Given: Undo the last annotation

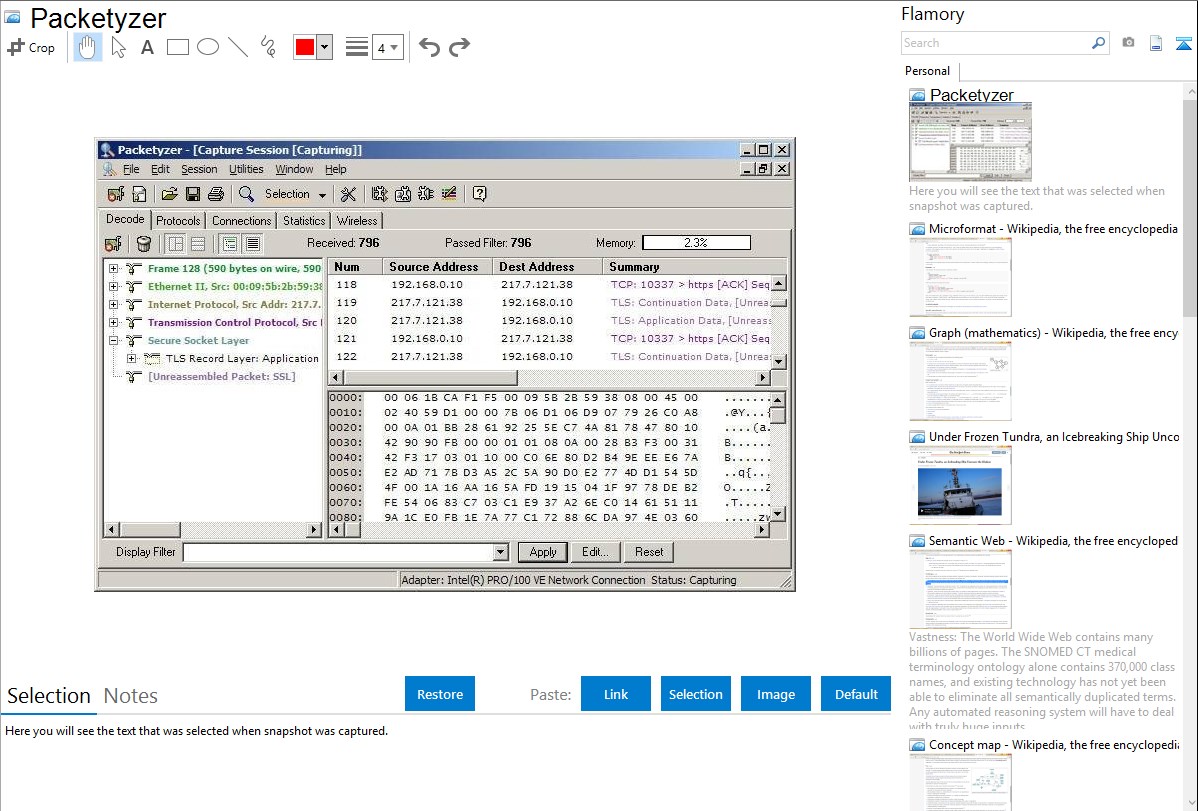Looking at the screenshot, I should [x=429, y=47].
